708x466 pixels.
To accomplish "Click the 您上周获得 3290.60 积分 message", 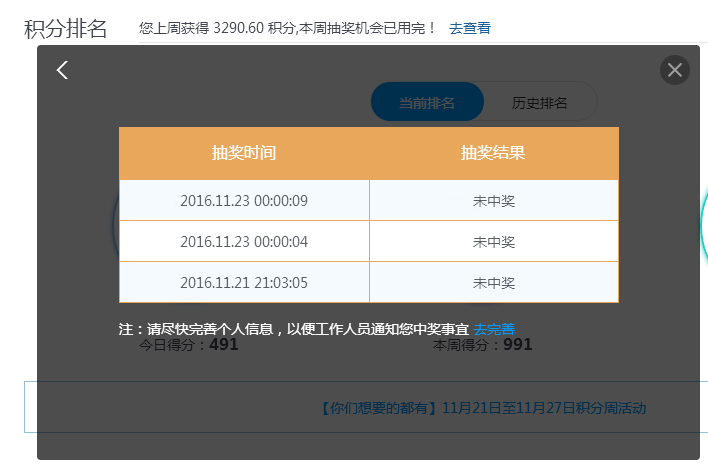I will pyautogui.click(x=288, y=28).
